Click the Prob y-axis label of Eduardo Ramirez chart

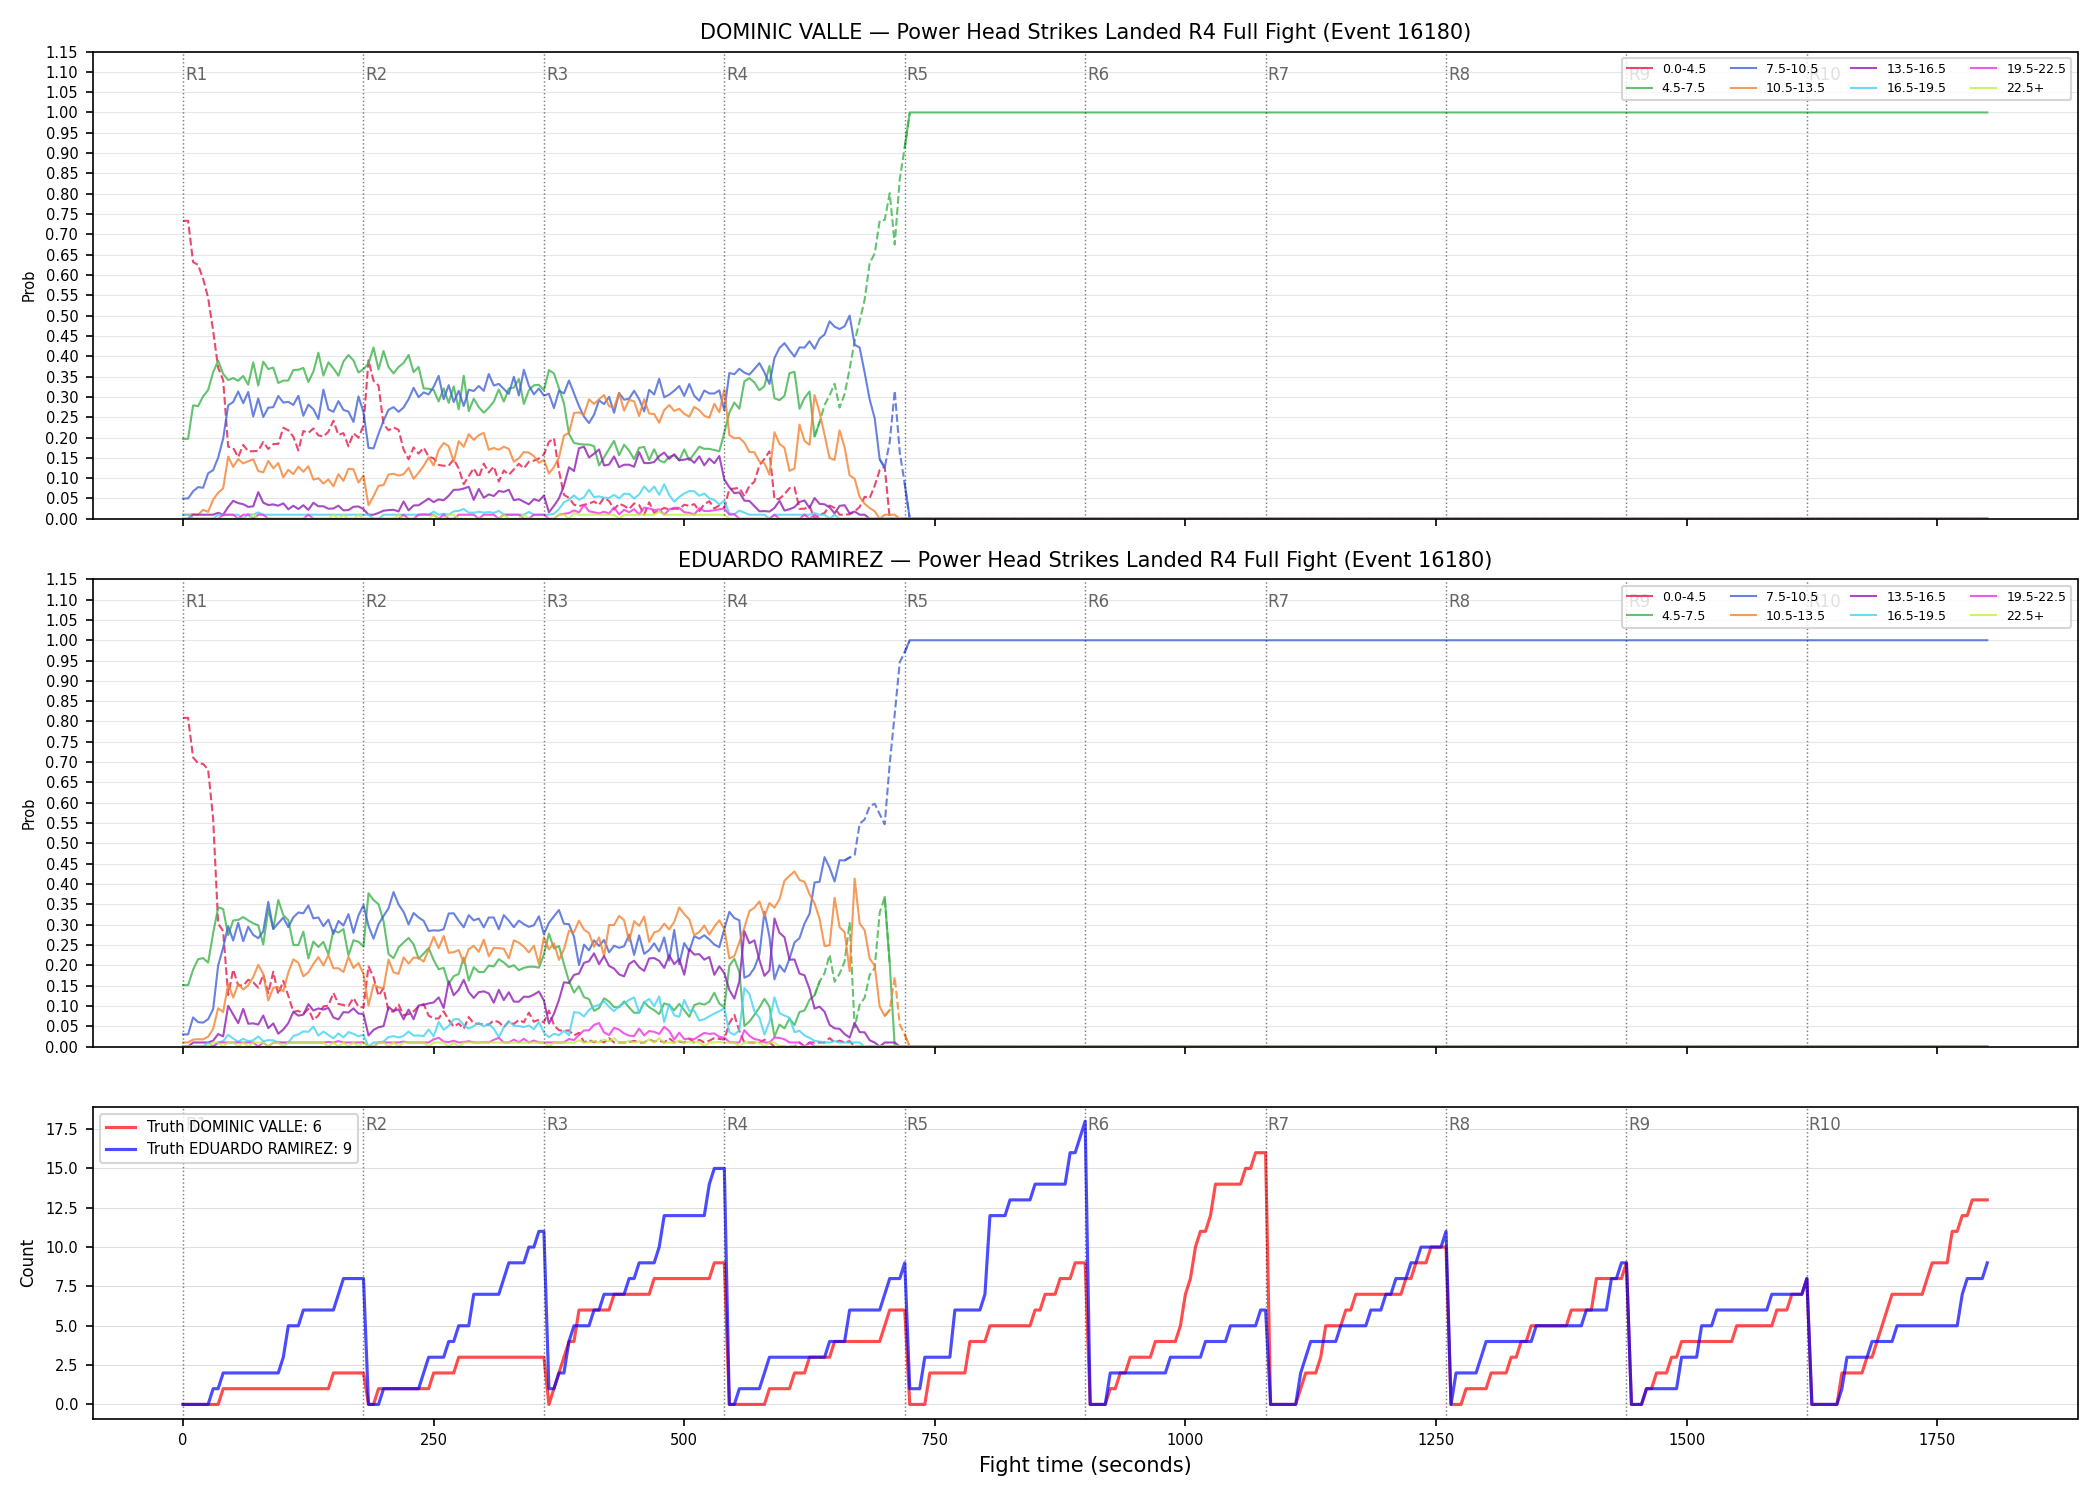[28, 814]
